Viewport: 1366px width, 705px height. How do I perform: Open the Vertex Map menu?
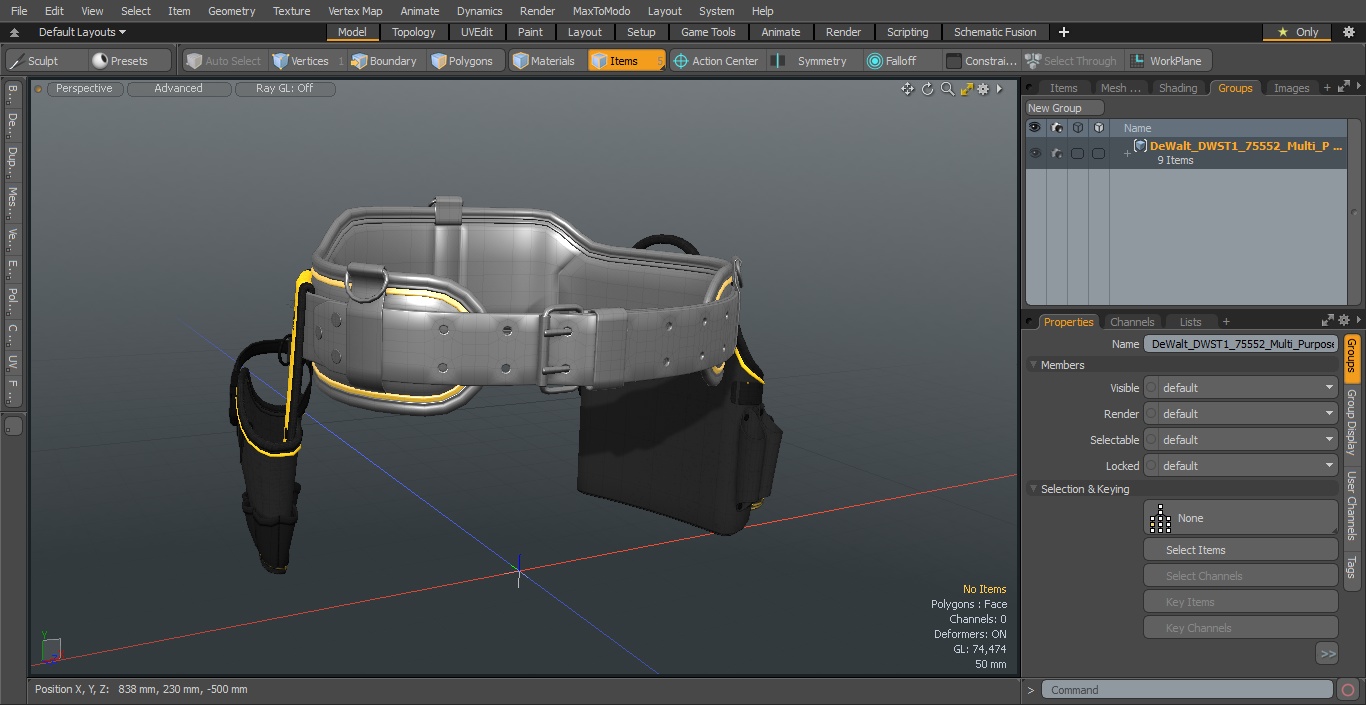(x=355, y=11)
